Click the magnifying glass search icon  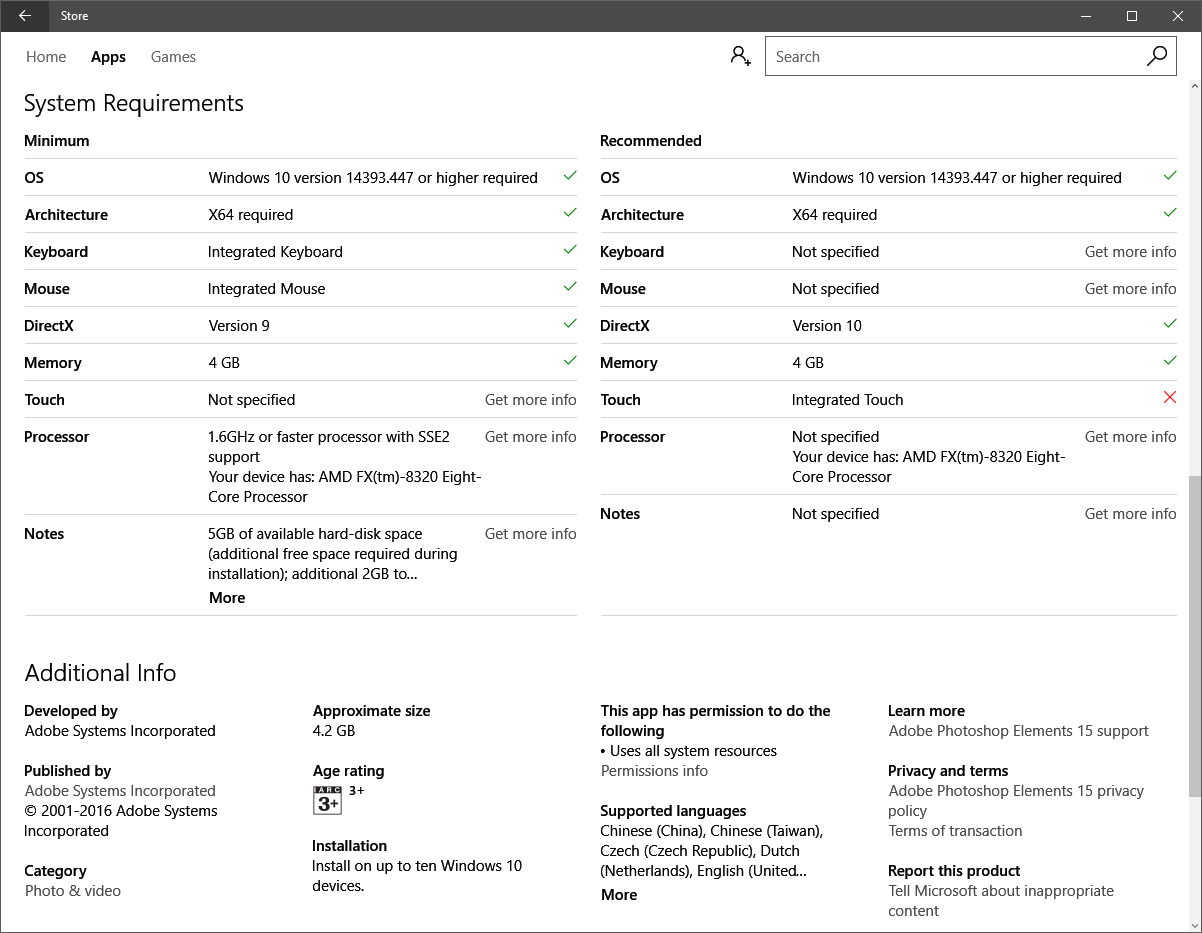[x=1156, y=57]
